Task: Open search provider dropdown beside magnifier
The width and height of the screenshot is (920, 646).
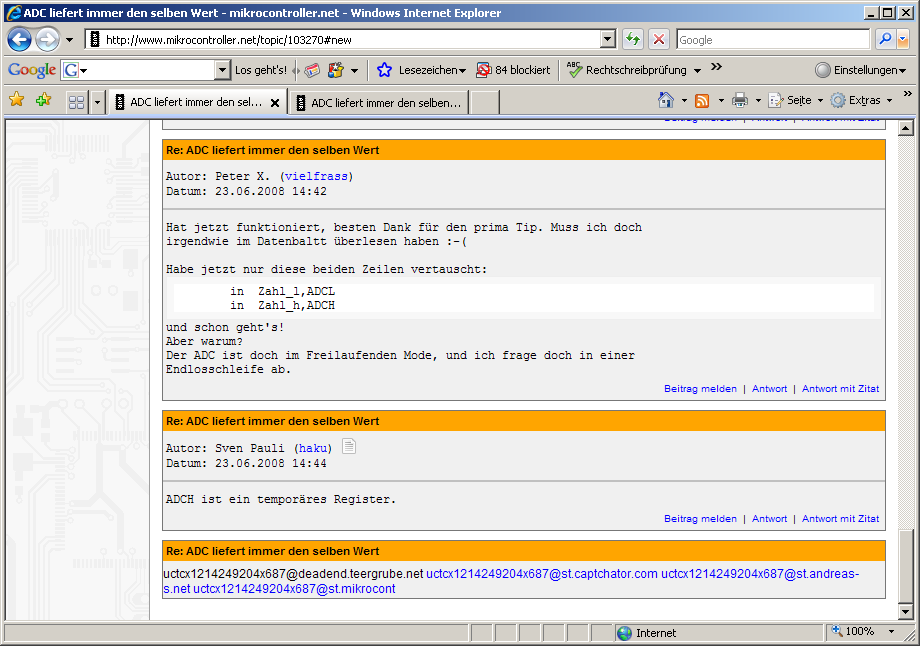Action: point(902,40)
